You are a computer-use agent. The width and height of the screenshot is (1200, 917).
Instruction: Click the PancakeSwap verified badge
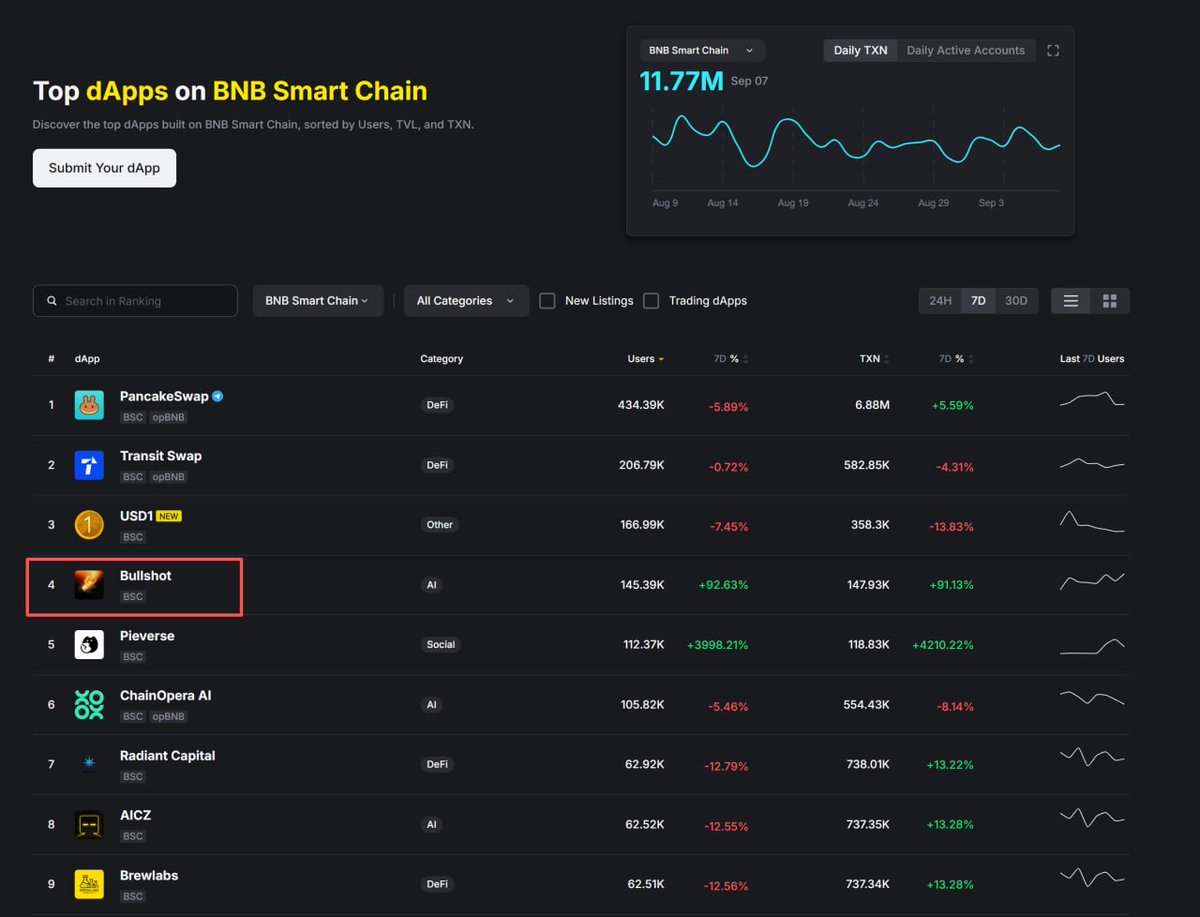(218, 397)
